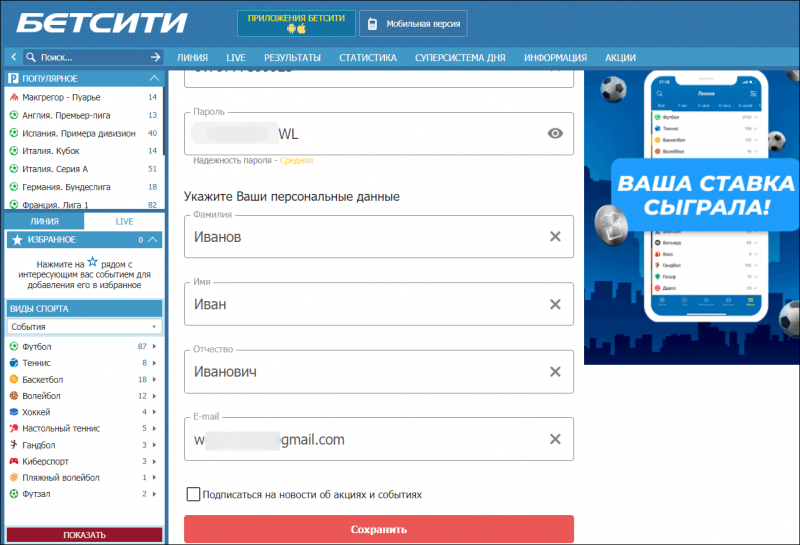Switch to the Линия sidebar tab
This screenshot has width=800, height=545.
pos(44,221)
